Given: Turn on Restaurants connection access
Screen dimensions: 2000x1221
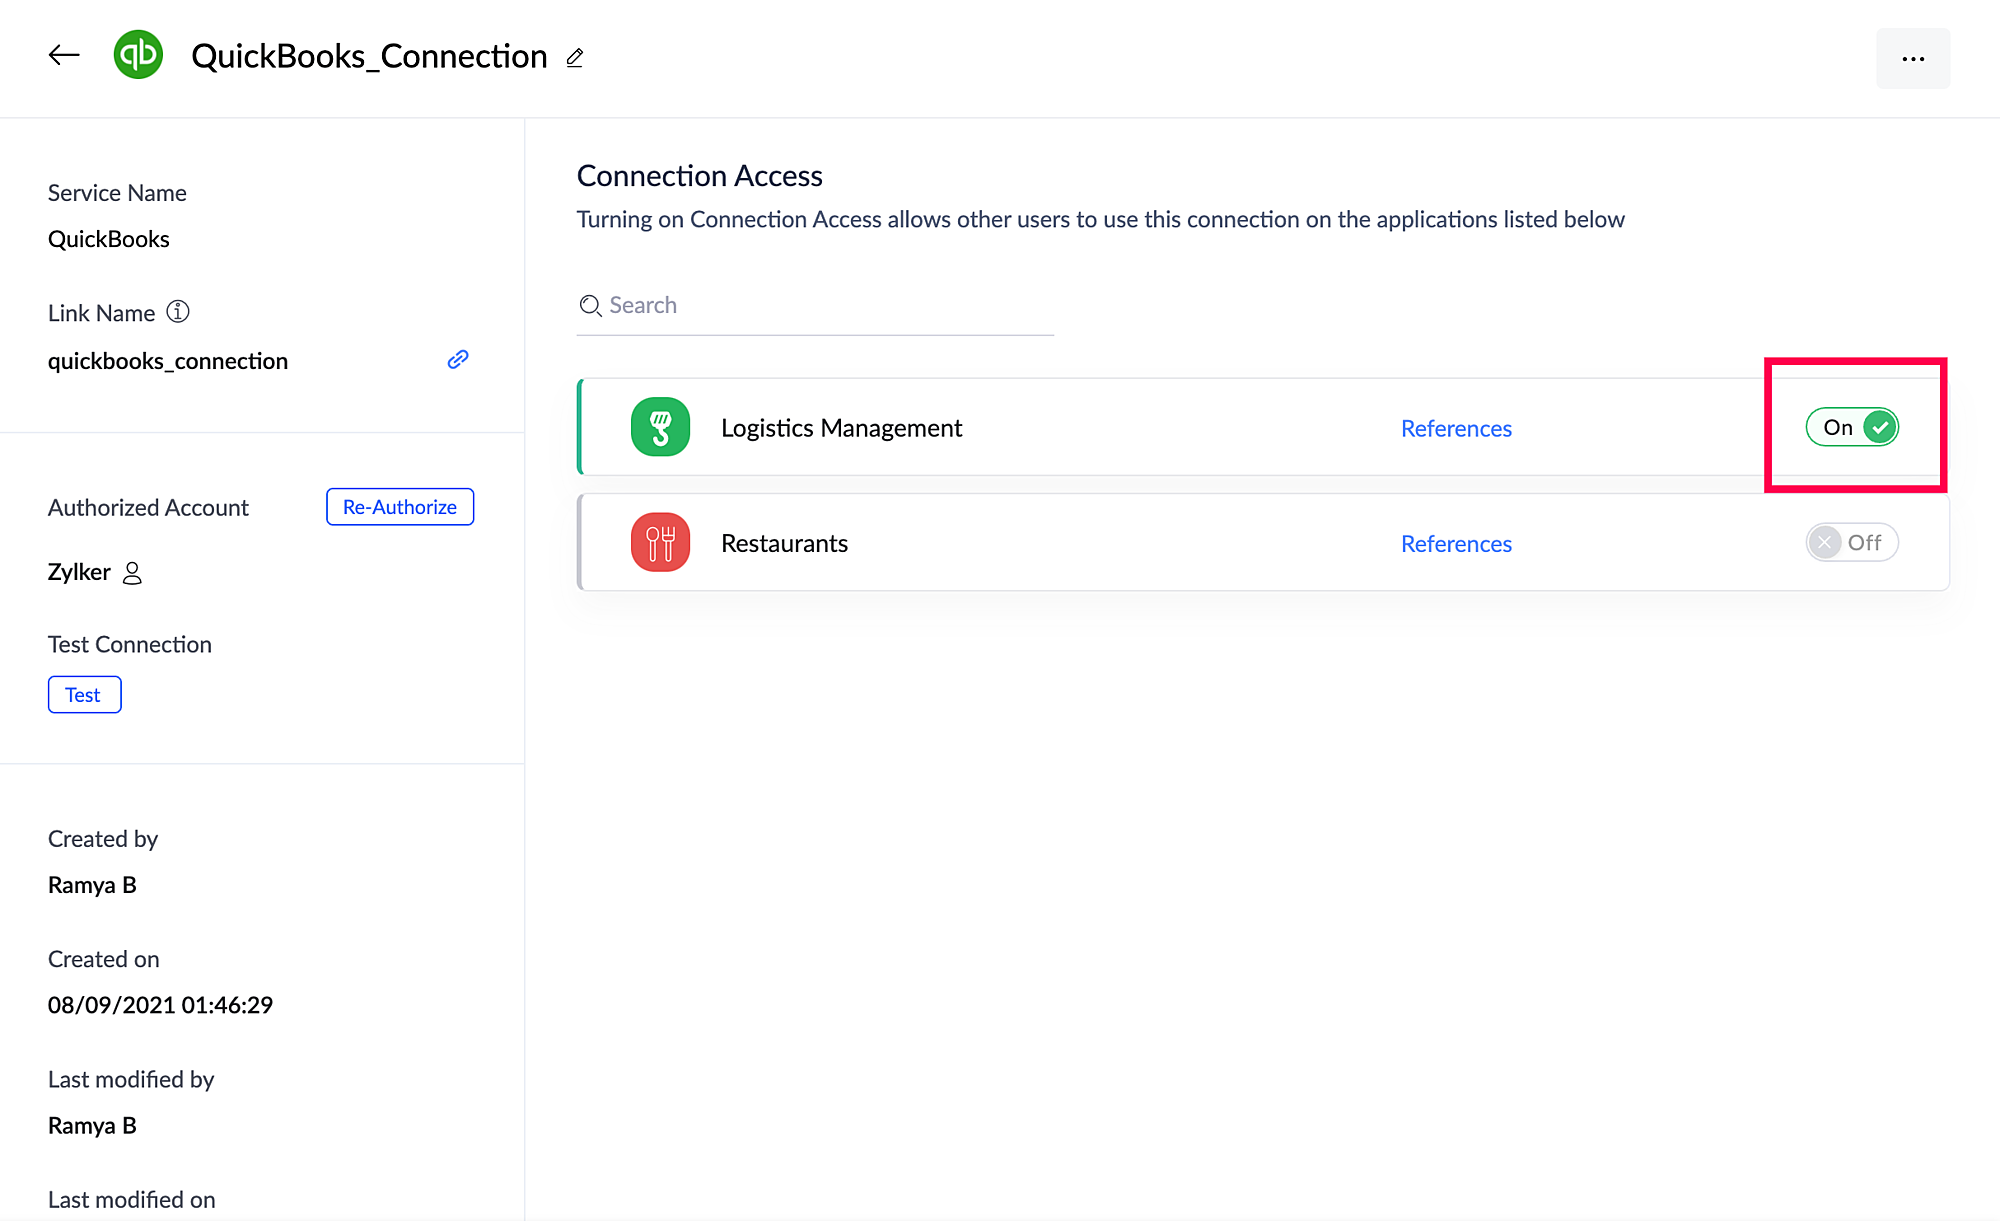Looking at the screenshot, I should pos(1851,542).
